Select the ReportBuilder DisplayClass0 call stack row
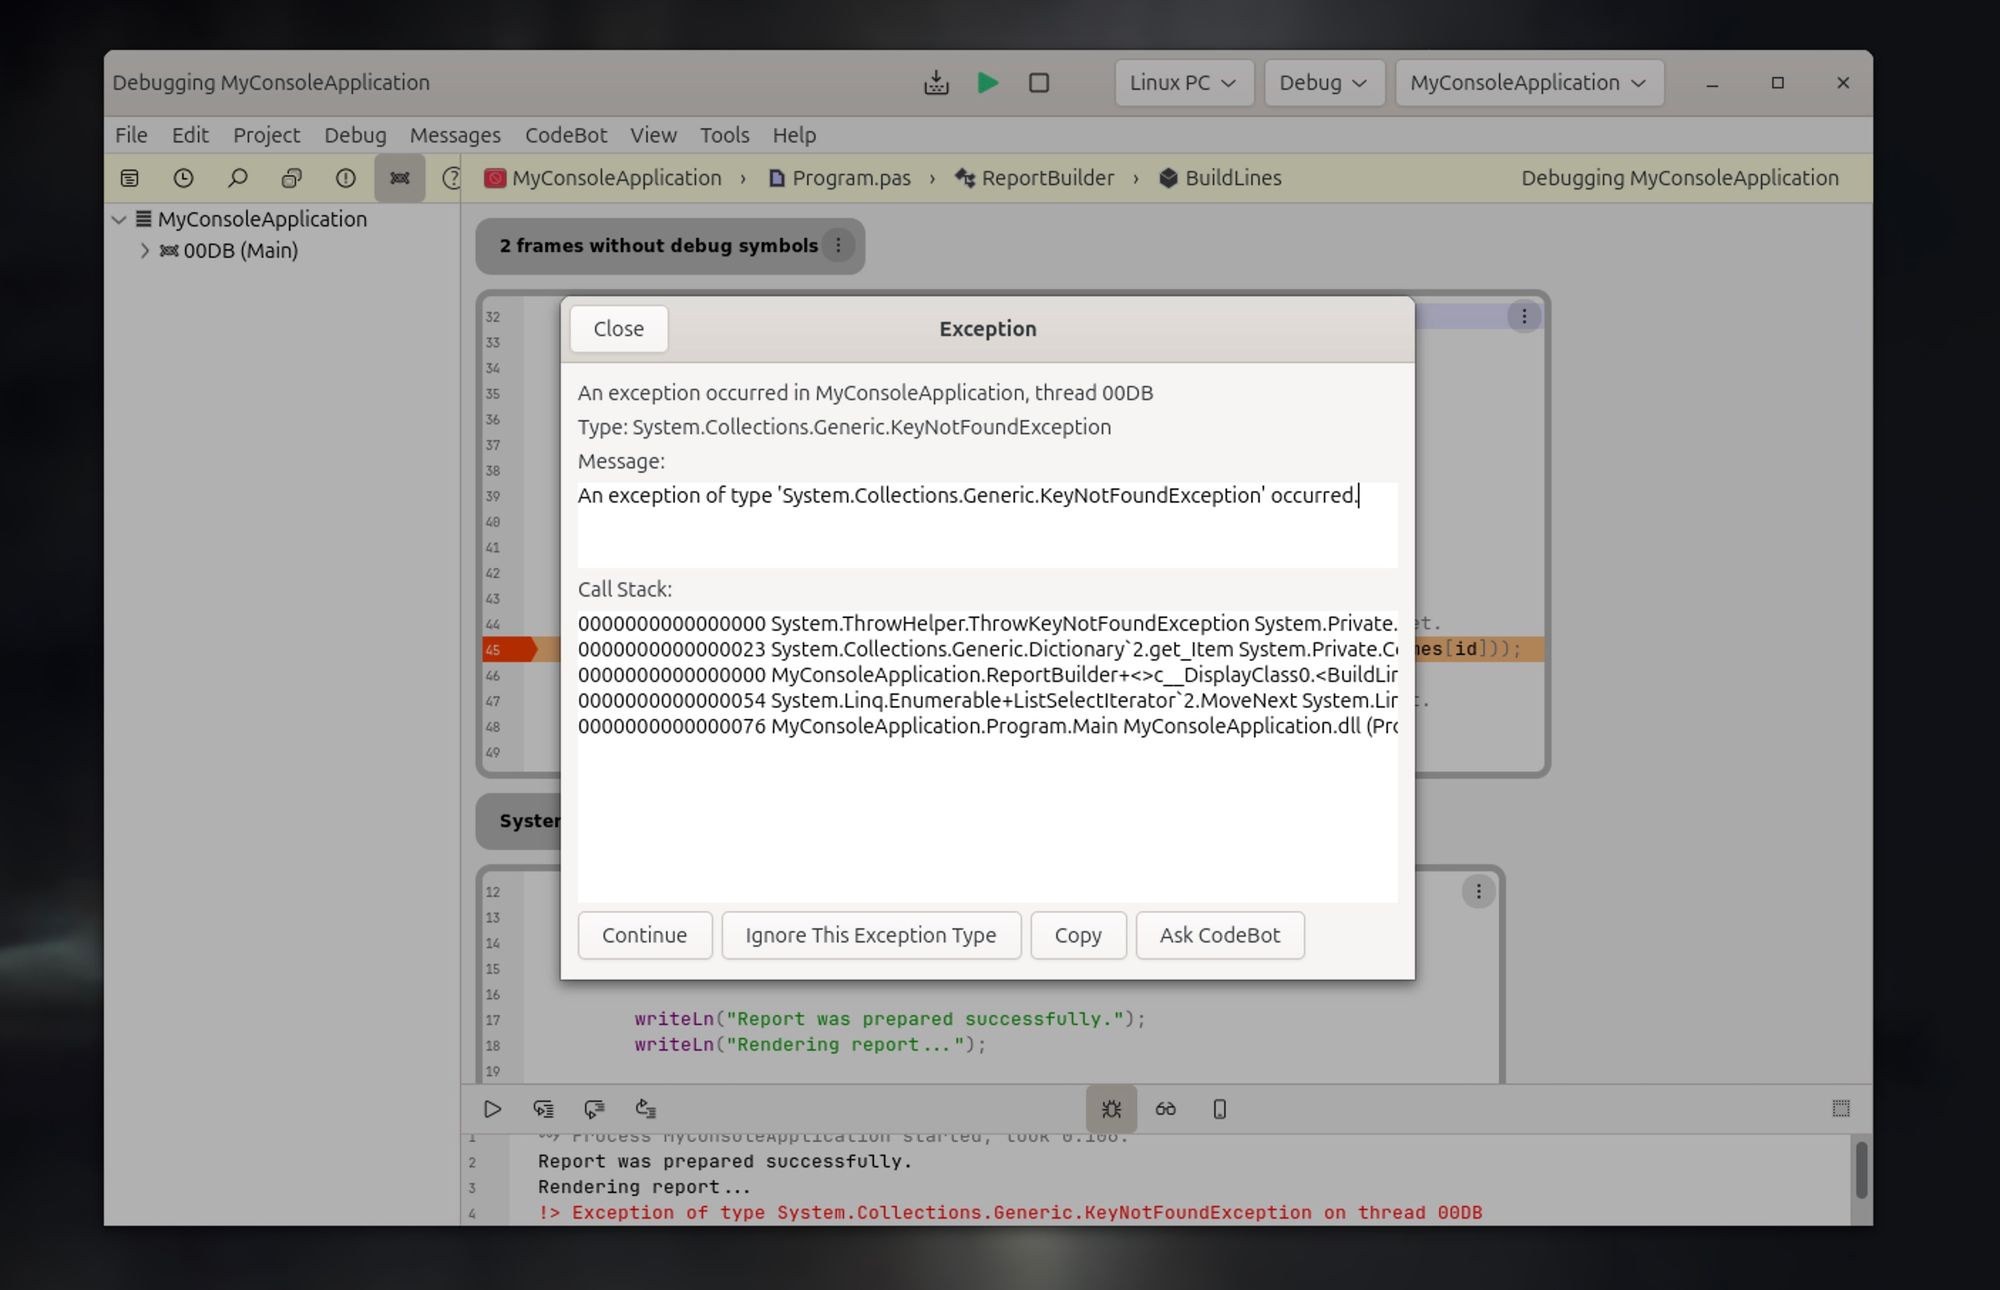Viewport: 2000px width, 1290px height. point(988,675)
